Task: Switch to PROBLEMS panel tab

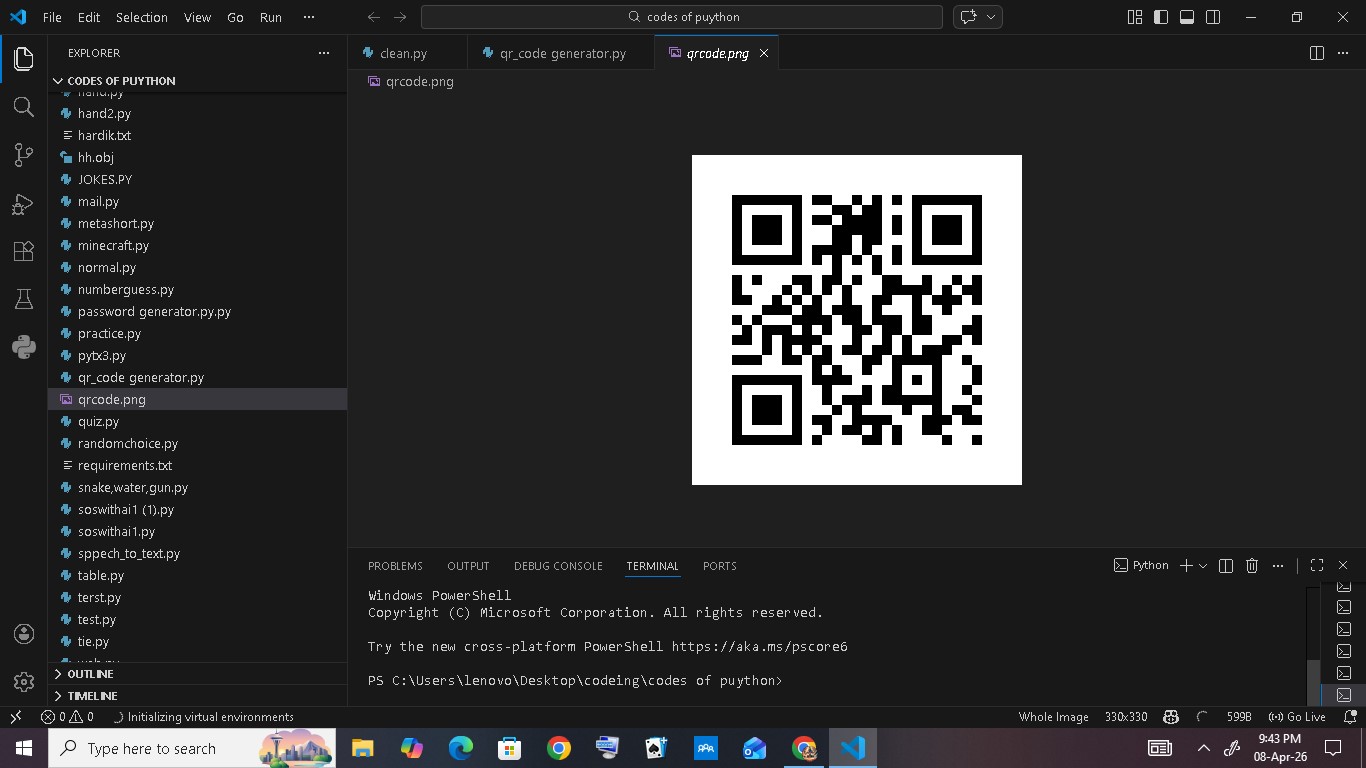Action: [x=395, y=566]
